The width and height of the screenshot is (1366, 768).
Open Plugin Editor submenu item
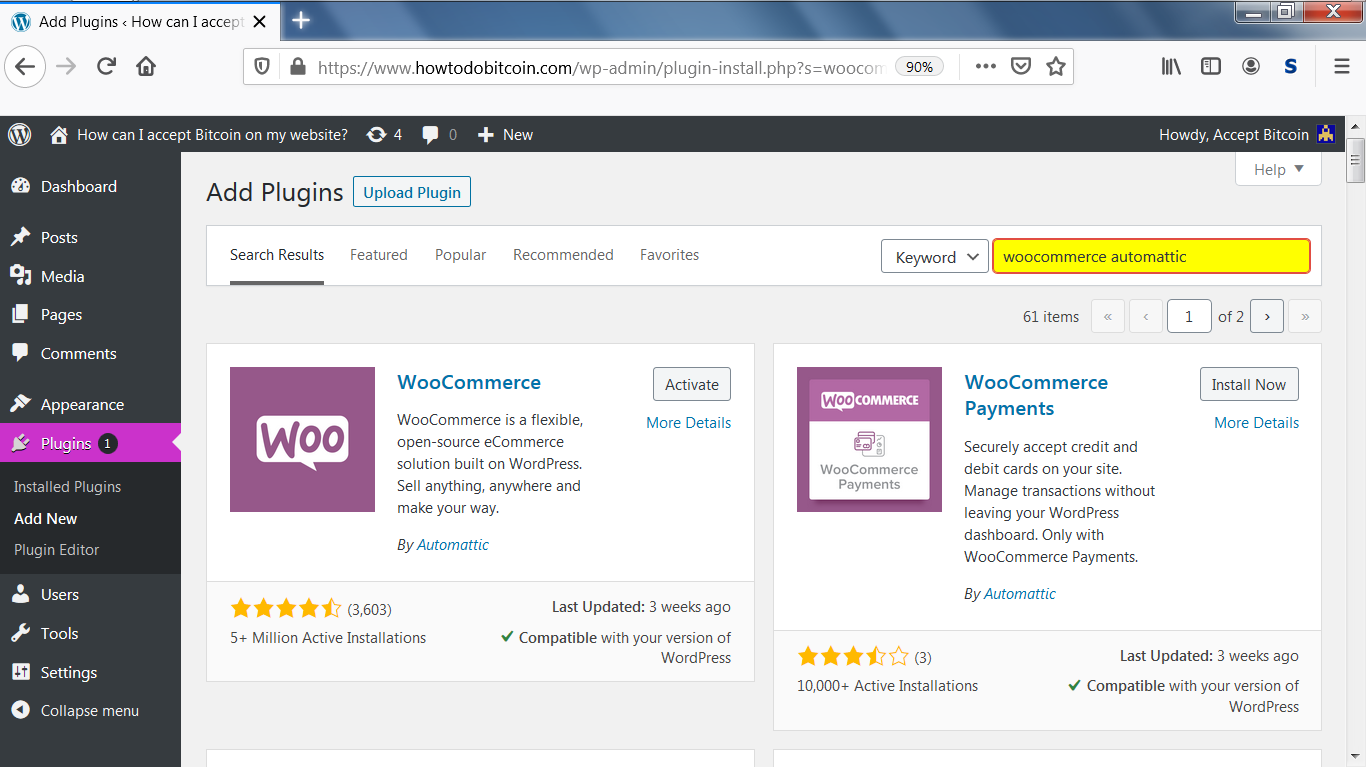coord(57,550)
